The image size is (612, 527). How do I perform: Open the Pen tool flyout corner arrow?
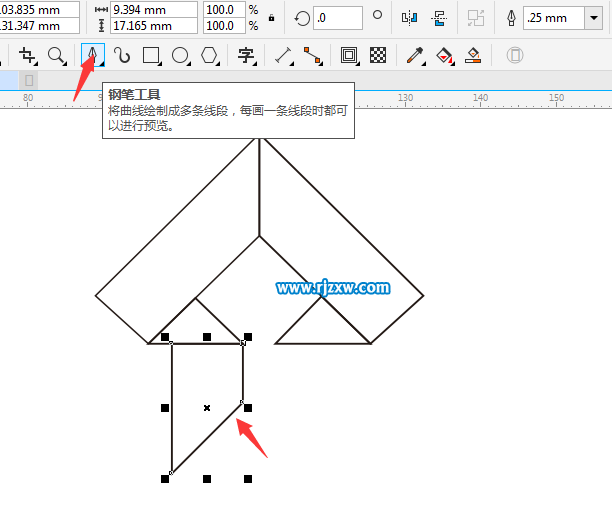(x=101, y=64)
